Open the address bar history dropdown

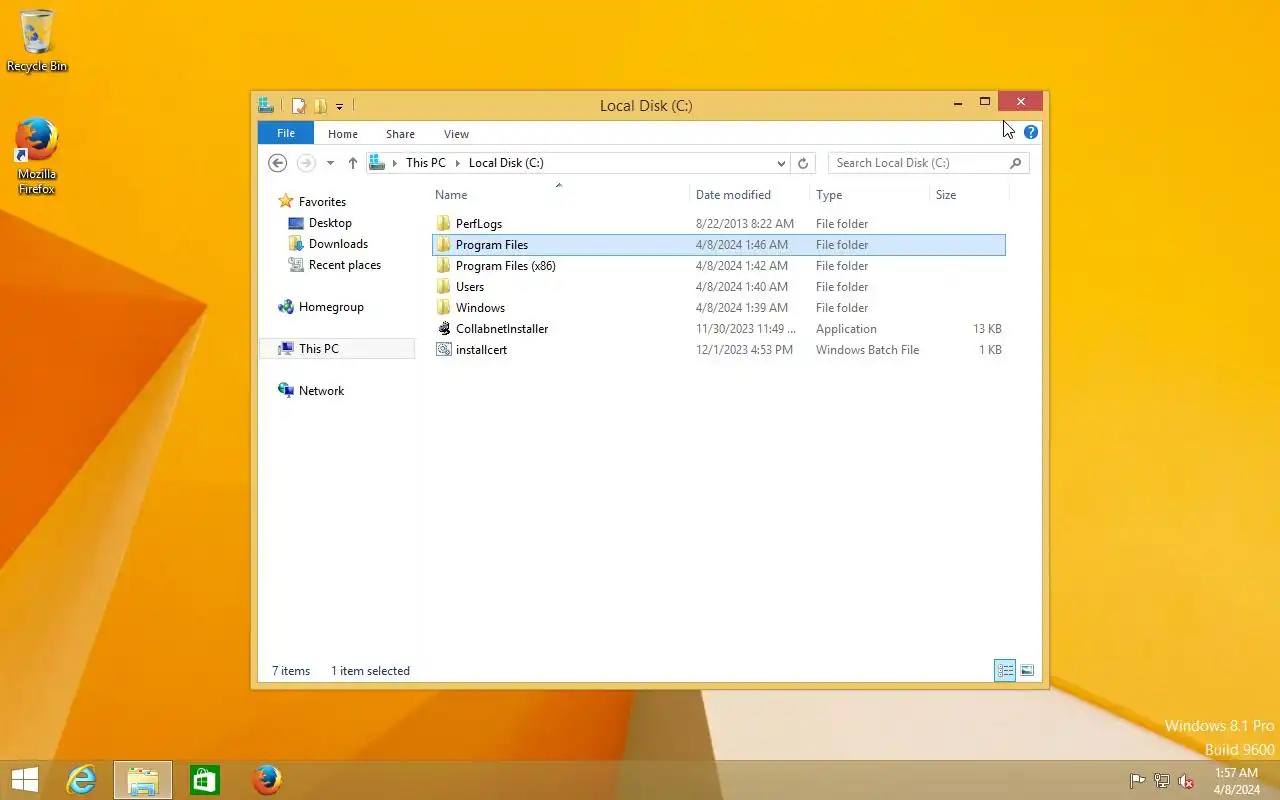pyautogui.click(x=781, y=163)
